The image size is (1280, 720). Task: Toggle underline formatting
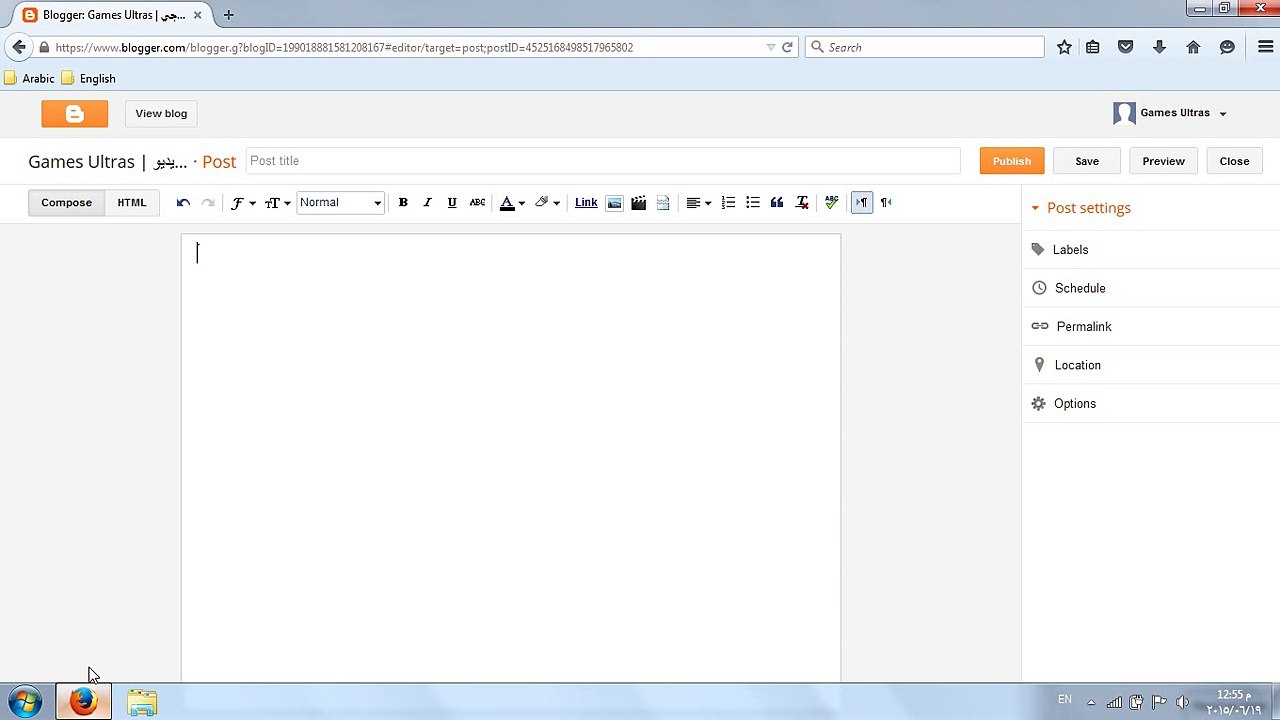coord(452,203)
